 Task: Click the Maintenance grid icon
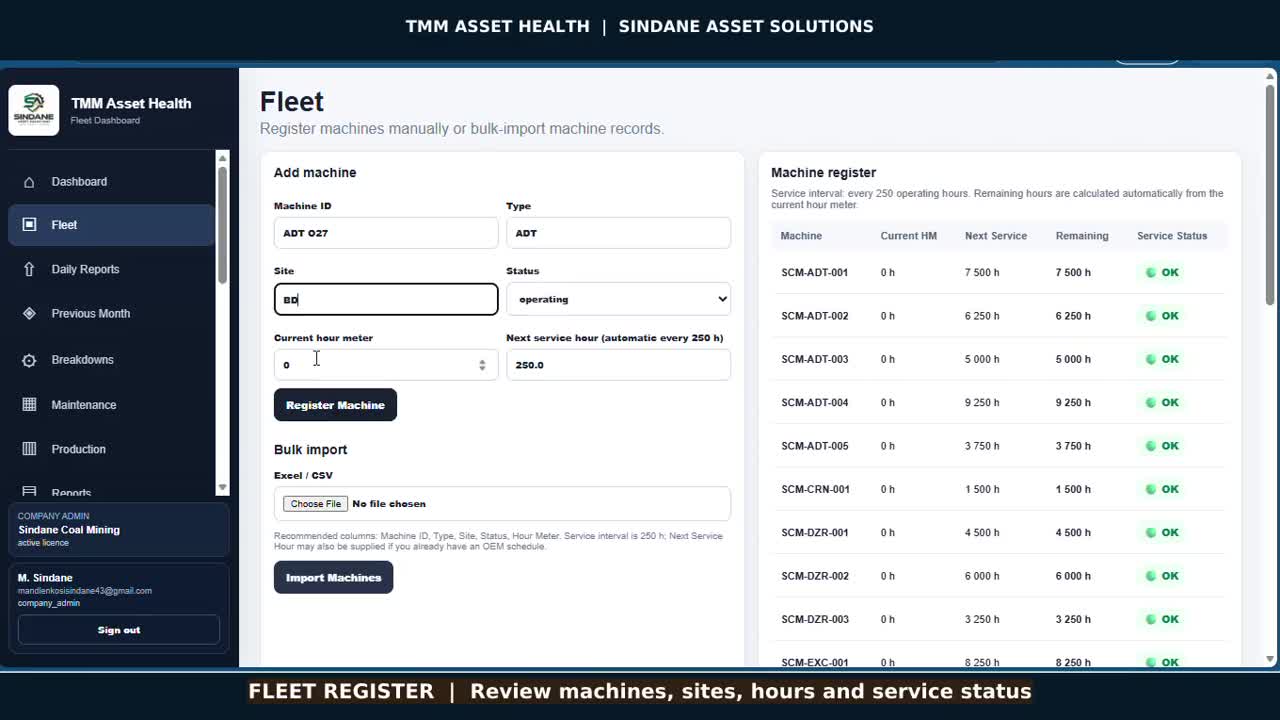29,405
